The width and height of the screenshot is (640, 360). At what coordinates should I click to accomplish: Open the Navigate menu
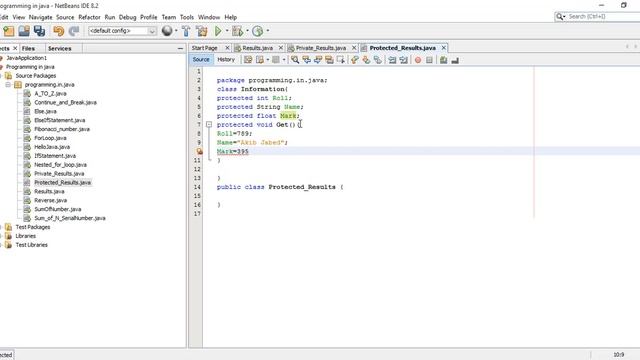[x=40, y=17]
